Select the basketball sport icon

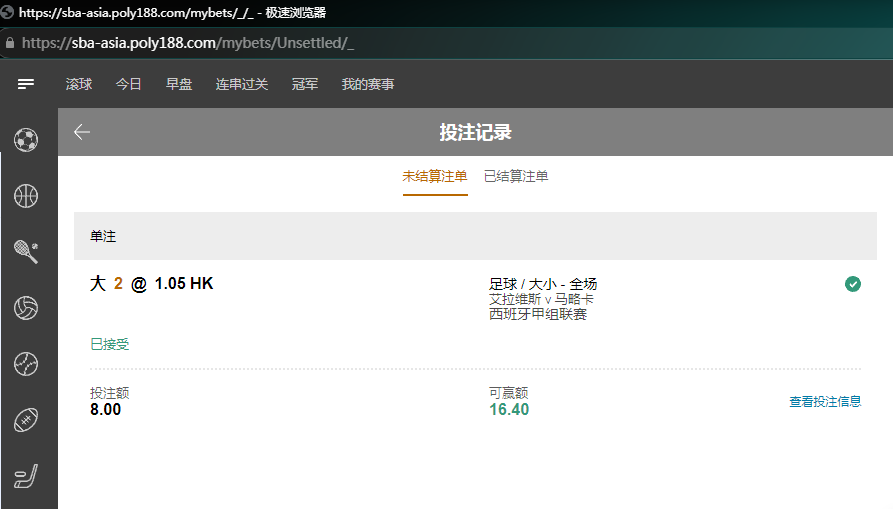click(27, 195)
